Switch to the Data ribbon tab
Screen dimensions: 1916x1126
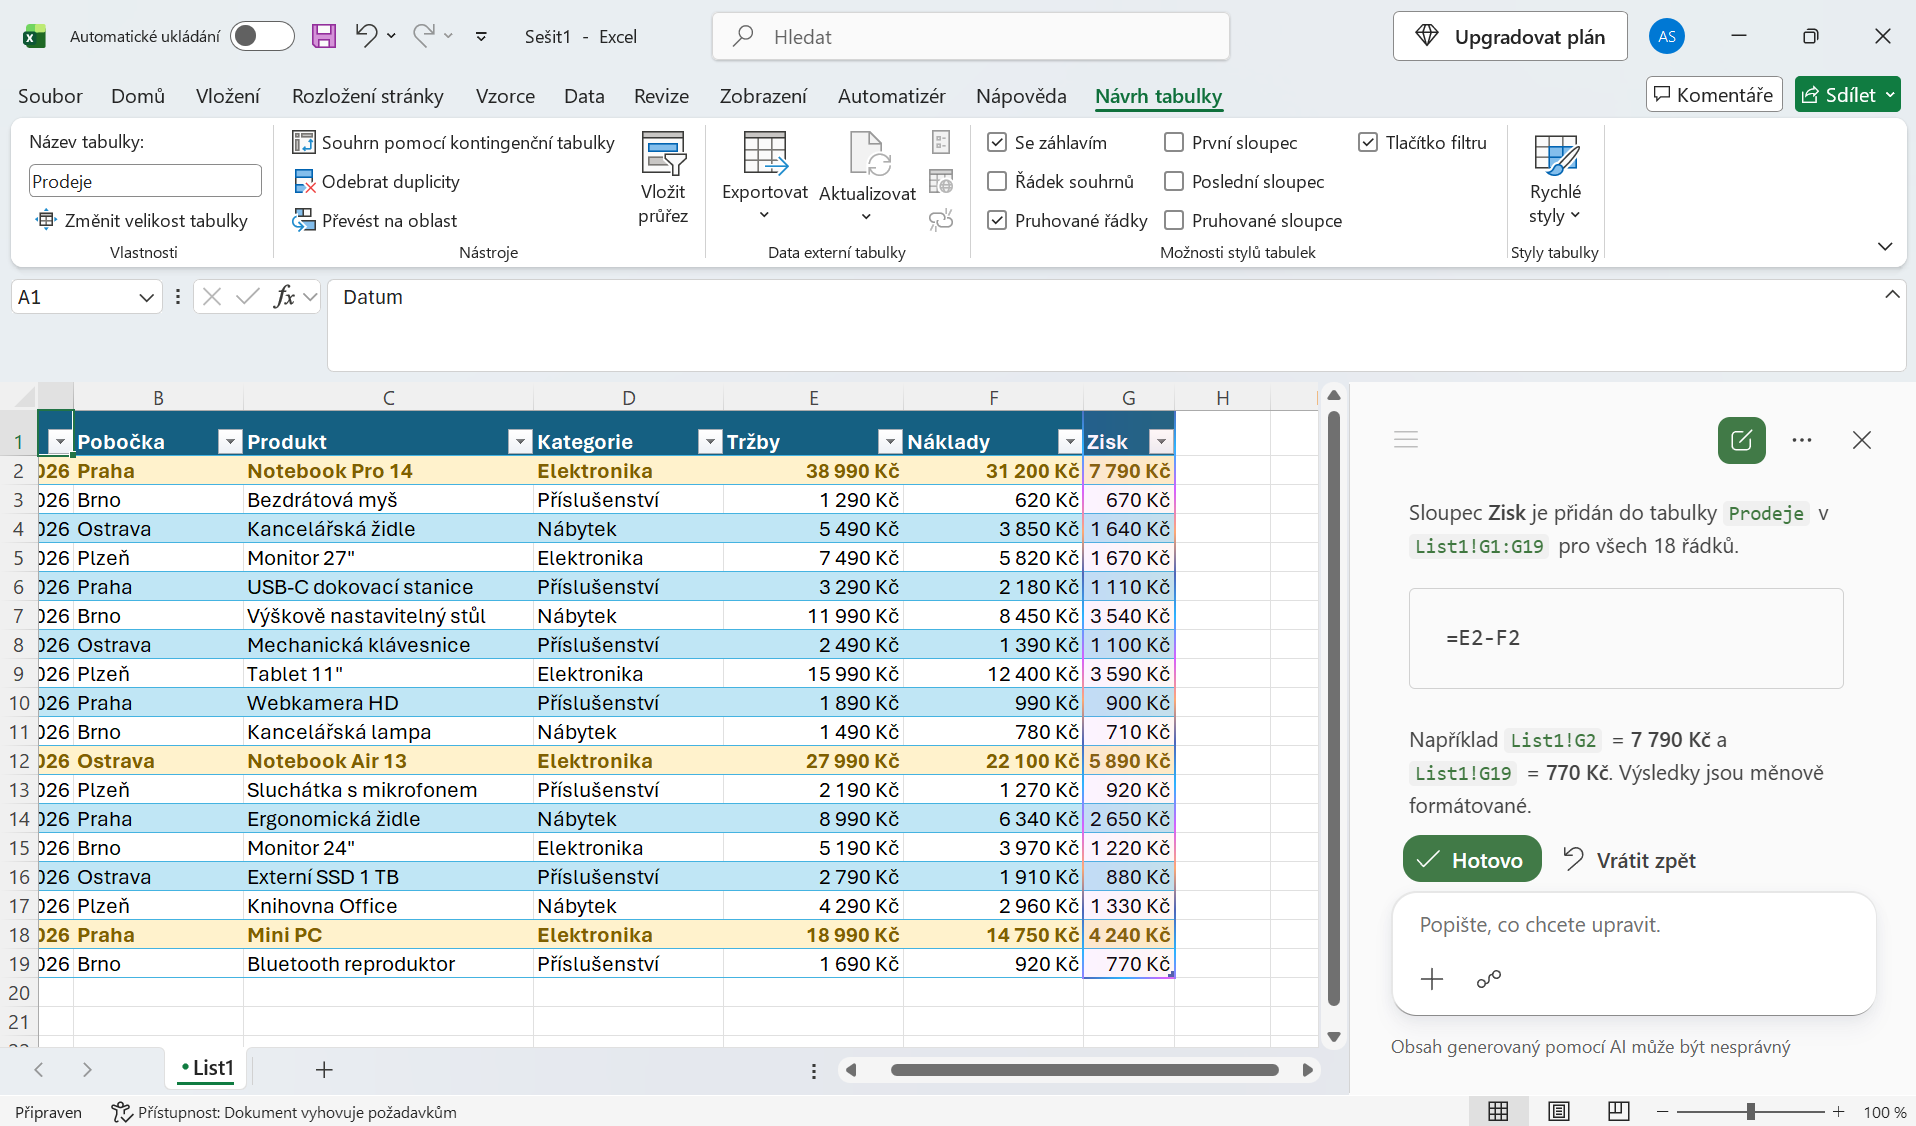click(x=584, y=96)
